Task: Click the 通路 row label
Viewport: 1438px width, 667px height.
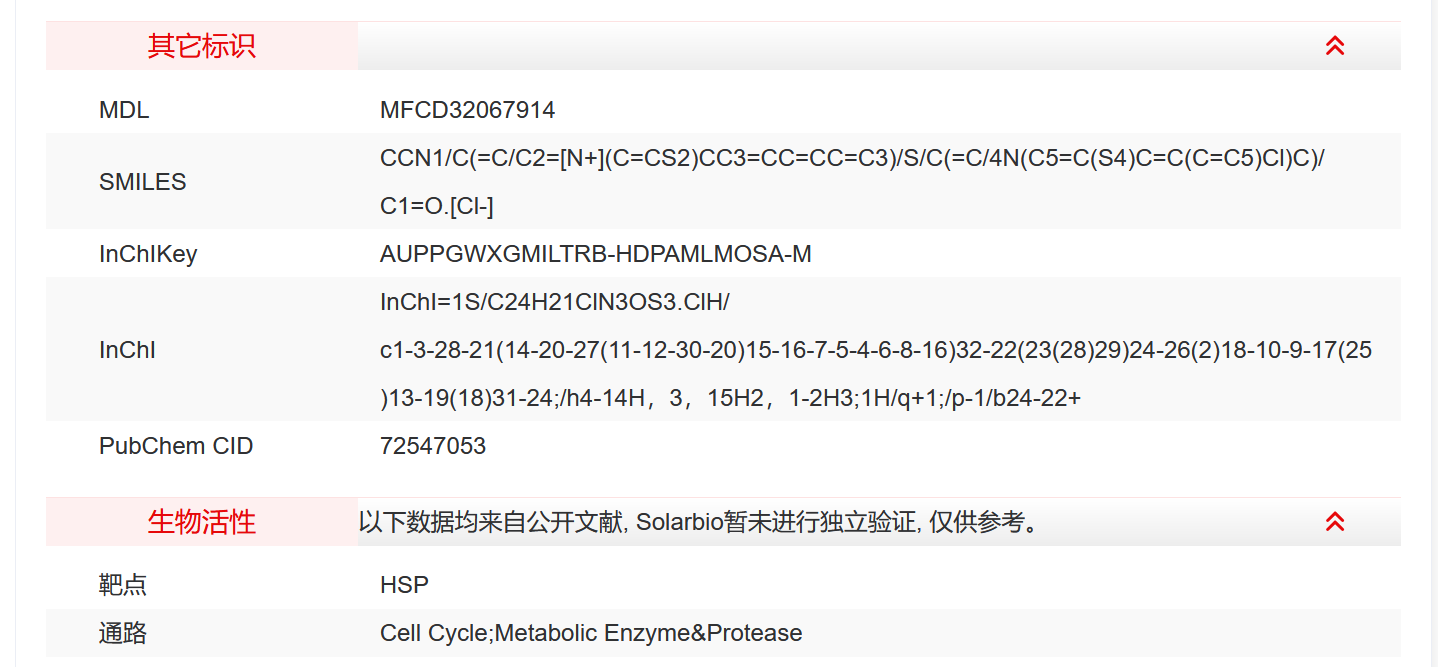Action: coord(123,633)
